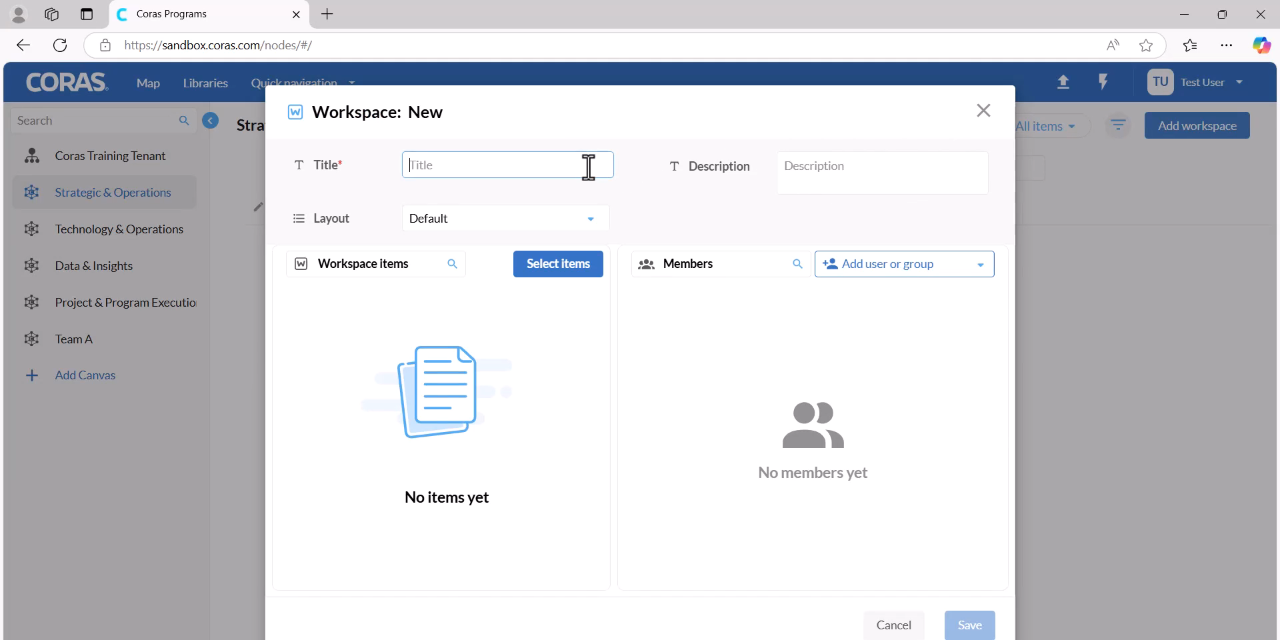This screenshot has width=1280, height=640.
Task: Select Data & Insights canvas
Action: coord(104,266)
